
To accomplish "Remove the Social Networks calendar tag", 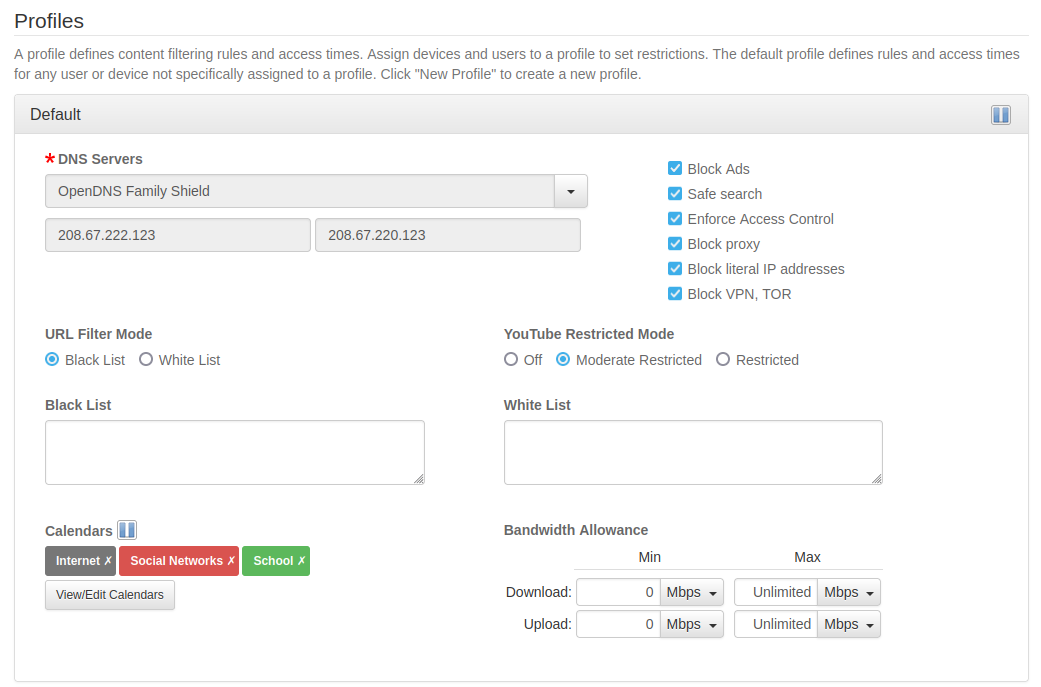I will [x=231, y=561].
